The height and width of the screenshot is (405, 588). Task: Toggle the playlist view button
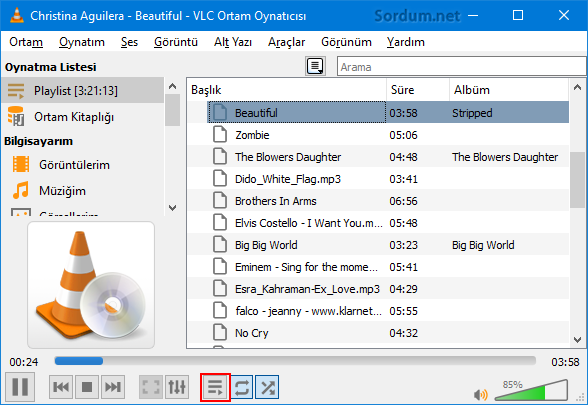(x=215, y=387)
